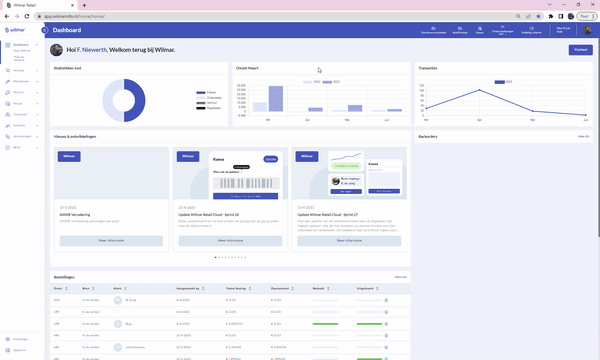Open Doorleveraccounts in the top bar
Screen dimensions: 600x360
434,30
